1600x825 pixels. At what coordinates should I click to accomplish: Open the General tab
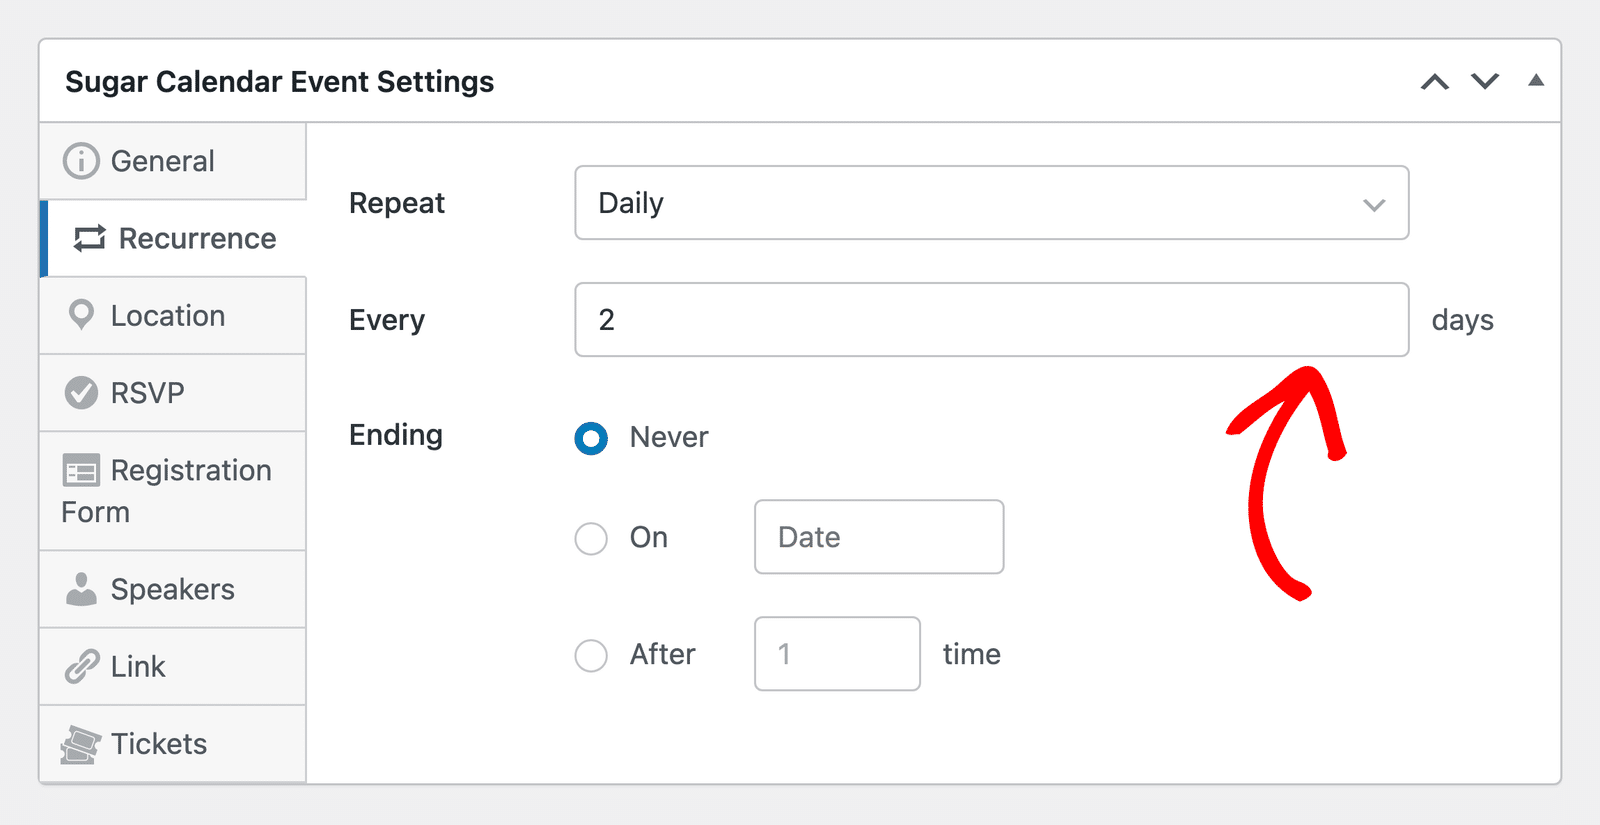(x=173, y=161)
